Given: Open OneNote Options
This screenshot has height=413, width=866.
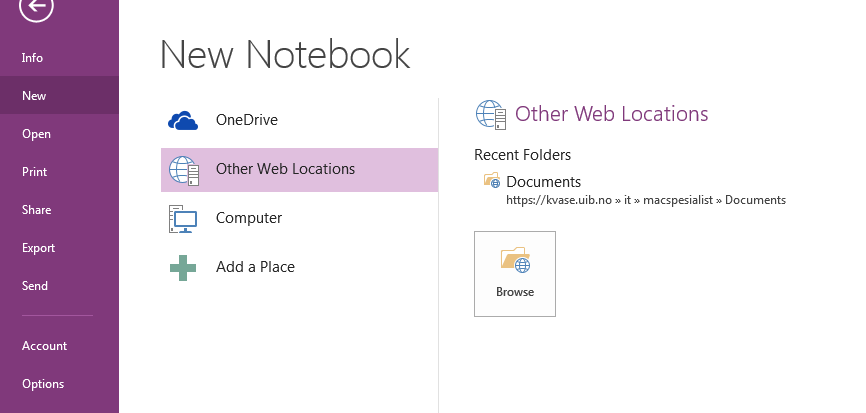Looking at the screenshot, I should (x=43, y=384).
